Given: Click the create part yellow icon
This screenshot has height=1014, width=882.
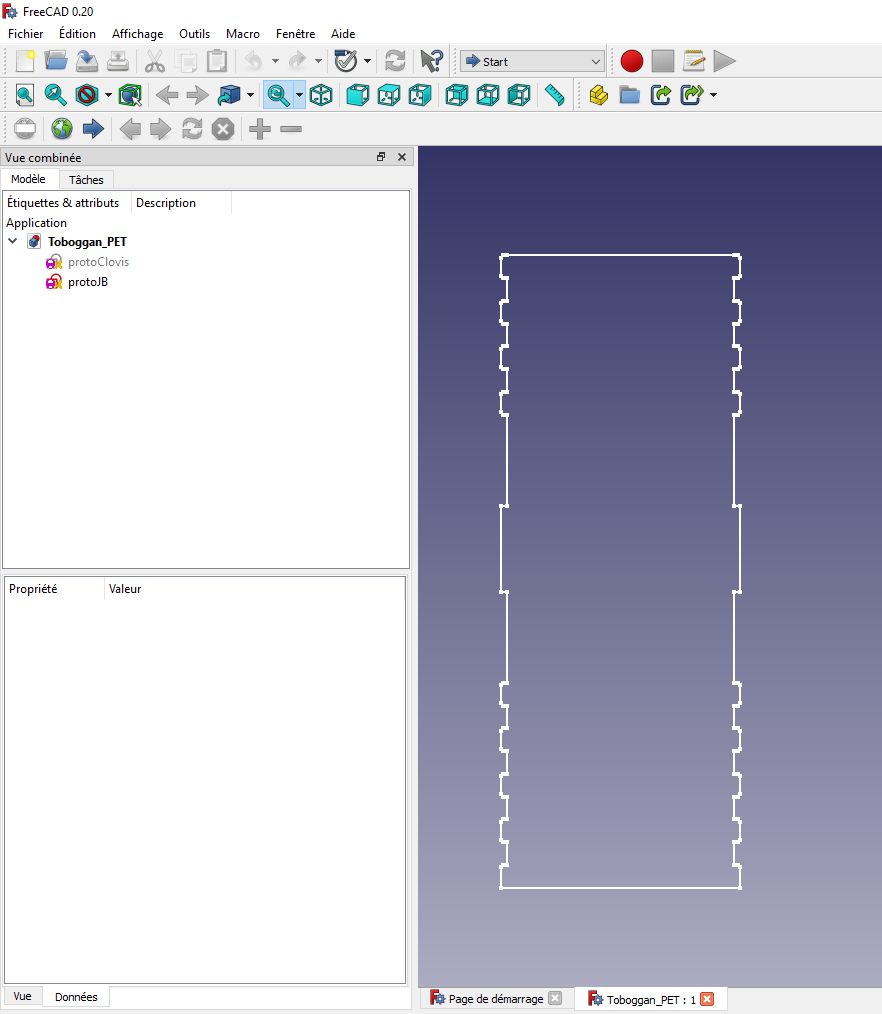Looking at the screenshot, I should 599,95.
